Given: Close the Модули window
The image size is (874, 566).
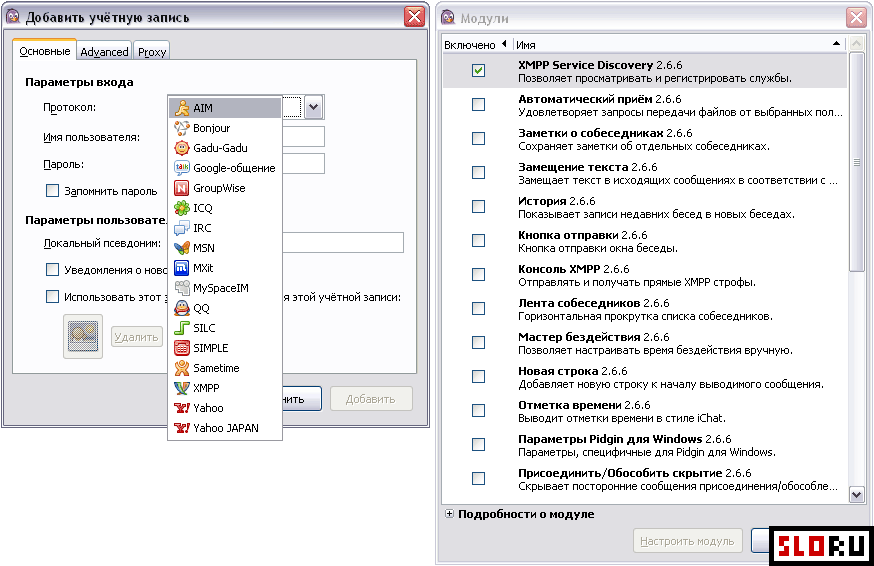Looking at the screenshot, I should [856, 17].
